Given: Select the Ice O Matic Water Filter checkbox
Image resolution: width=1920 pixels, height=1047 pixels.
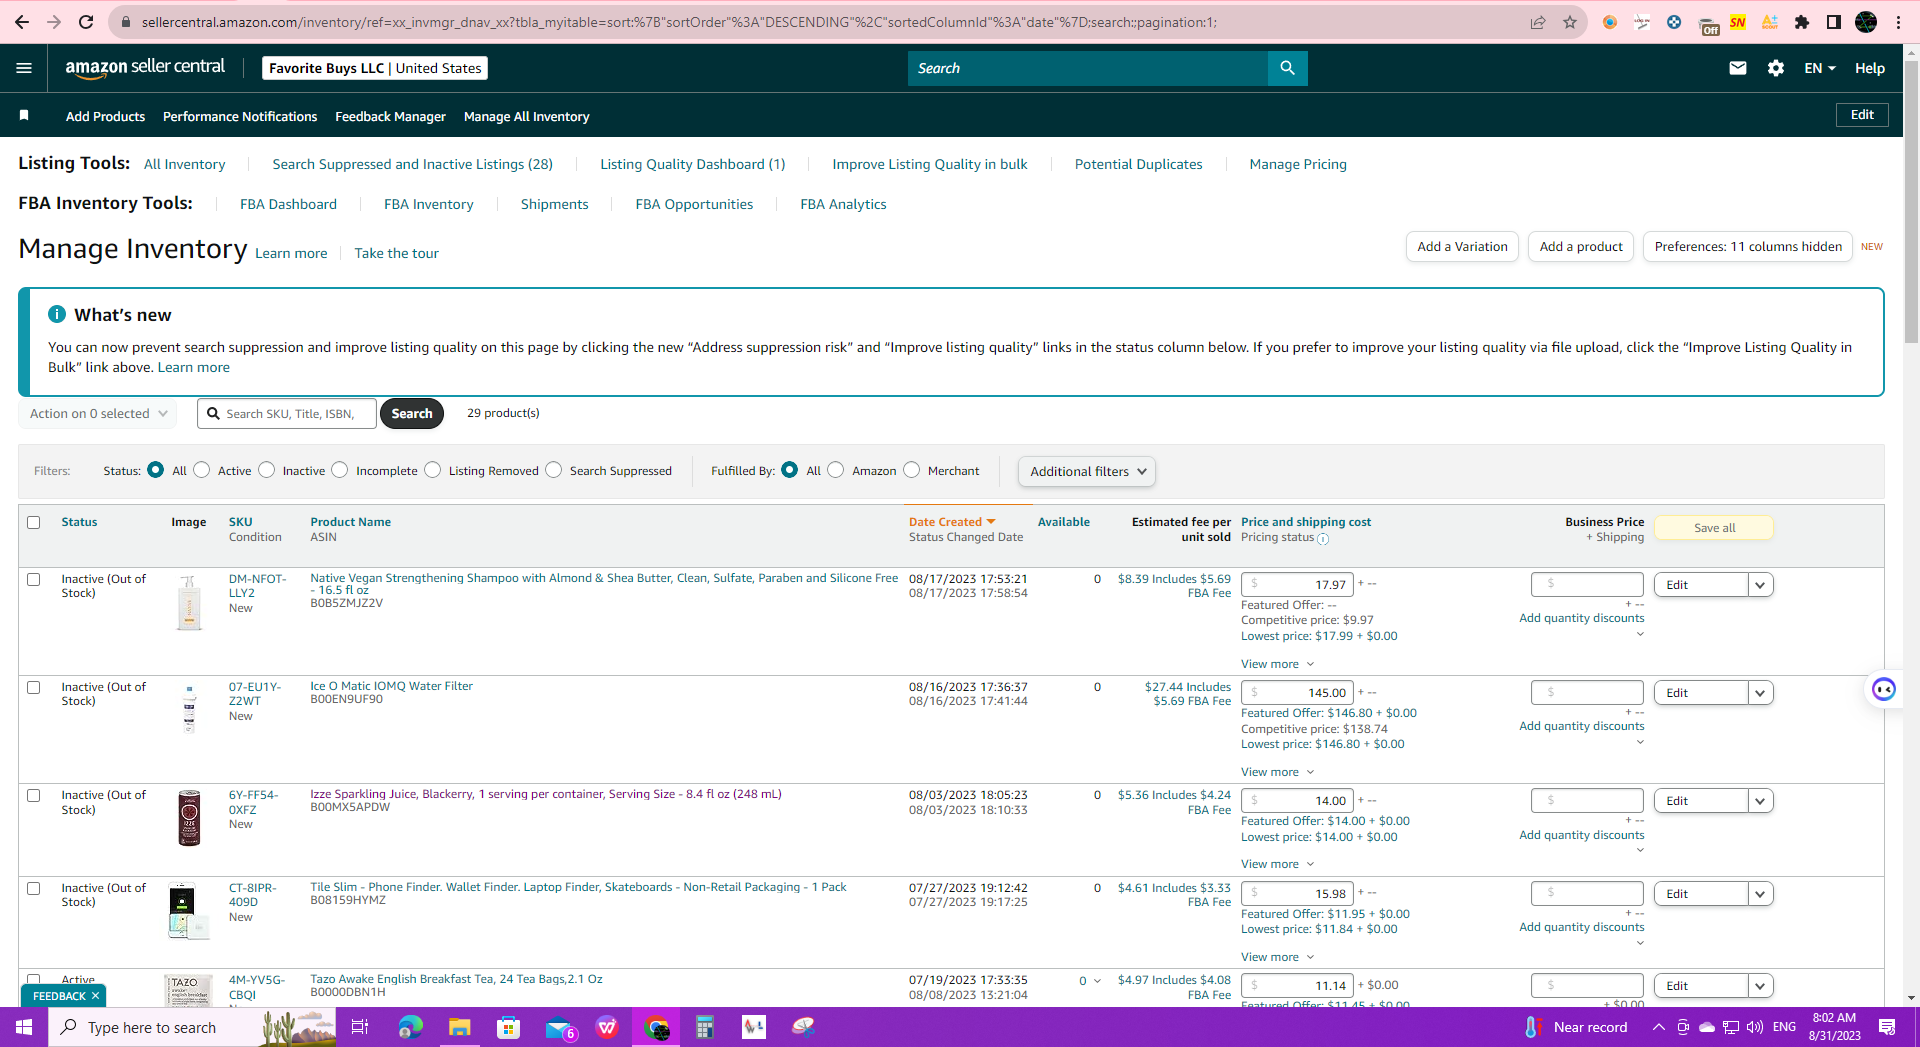Looking at the screenshot, I should (x=34, y=687).
